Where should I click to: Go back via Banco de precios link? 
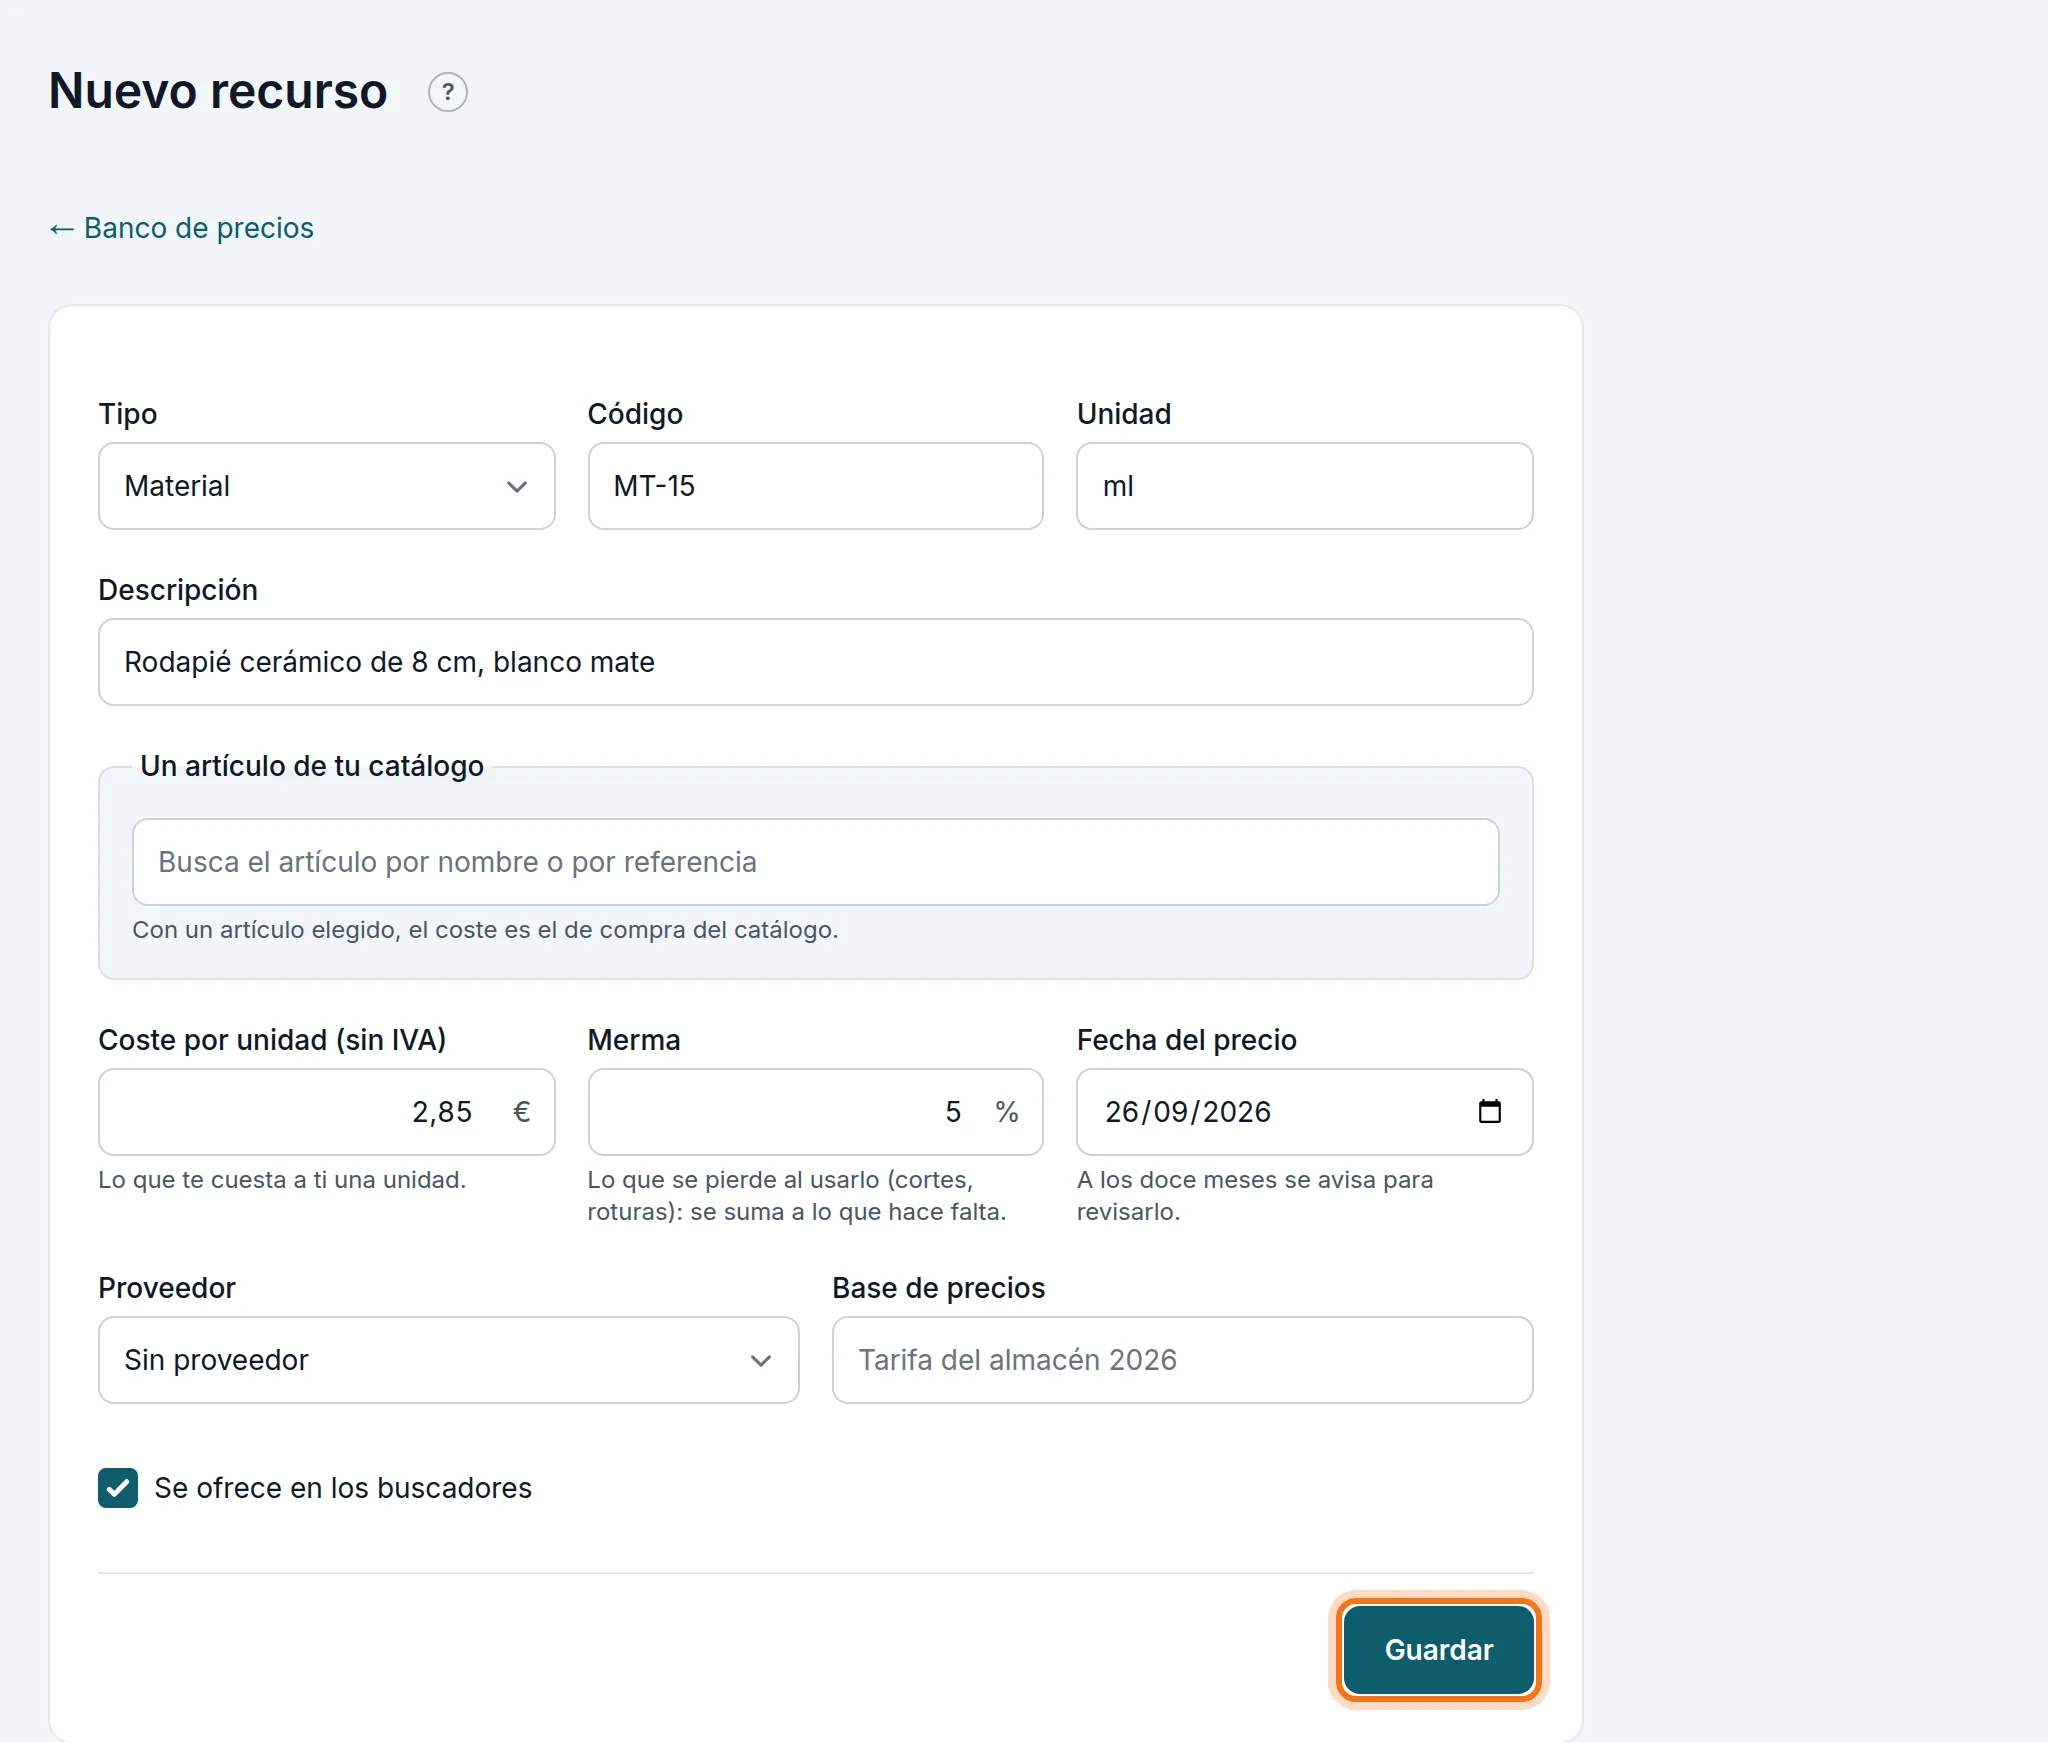pos(181,228)
